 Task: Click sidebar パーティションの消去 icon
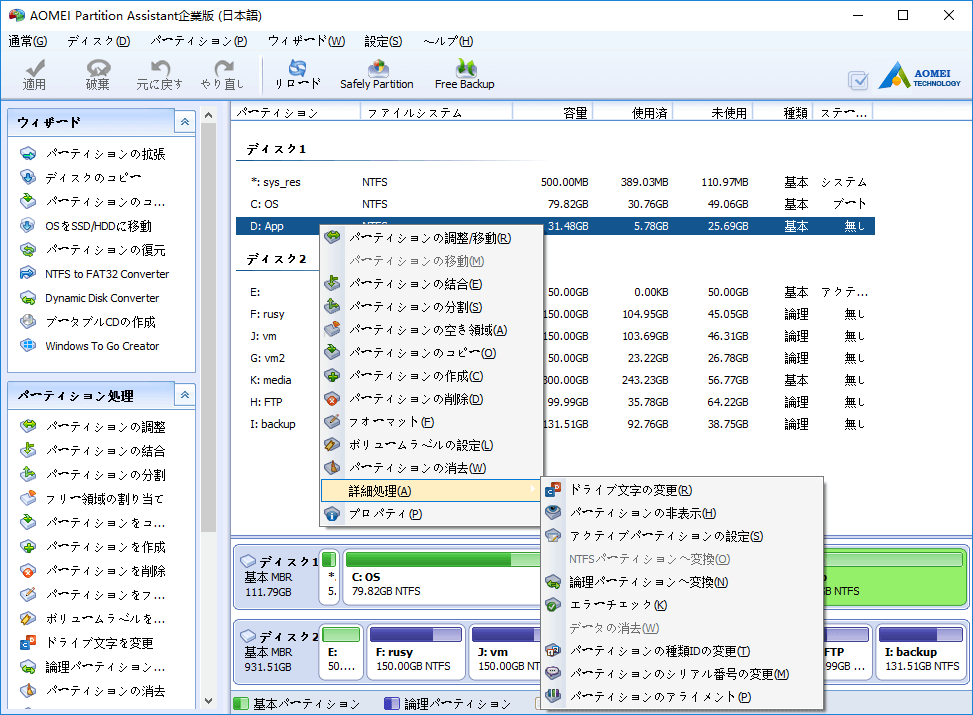(28, 690)
